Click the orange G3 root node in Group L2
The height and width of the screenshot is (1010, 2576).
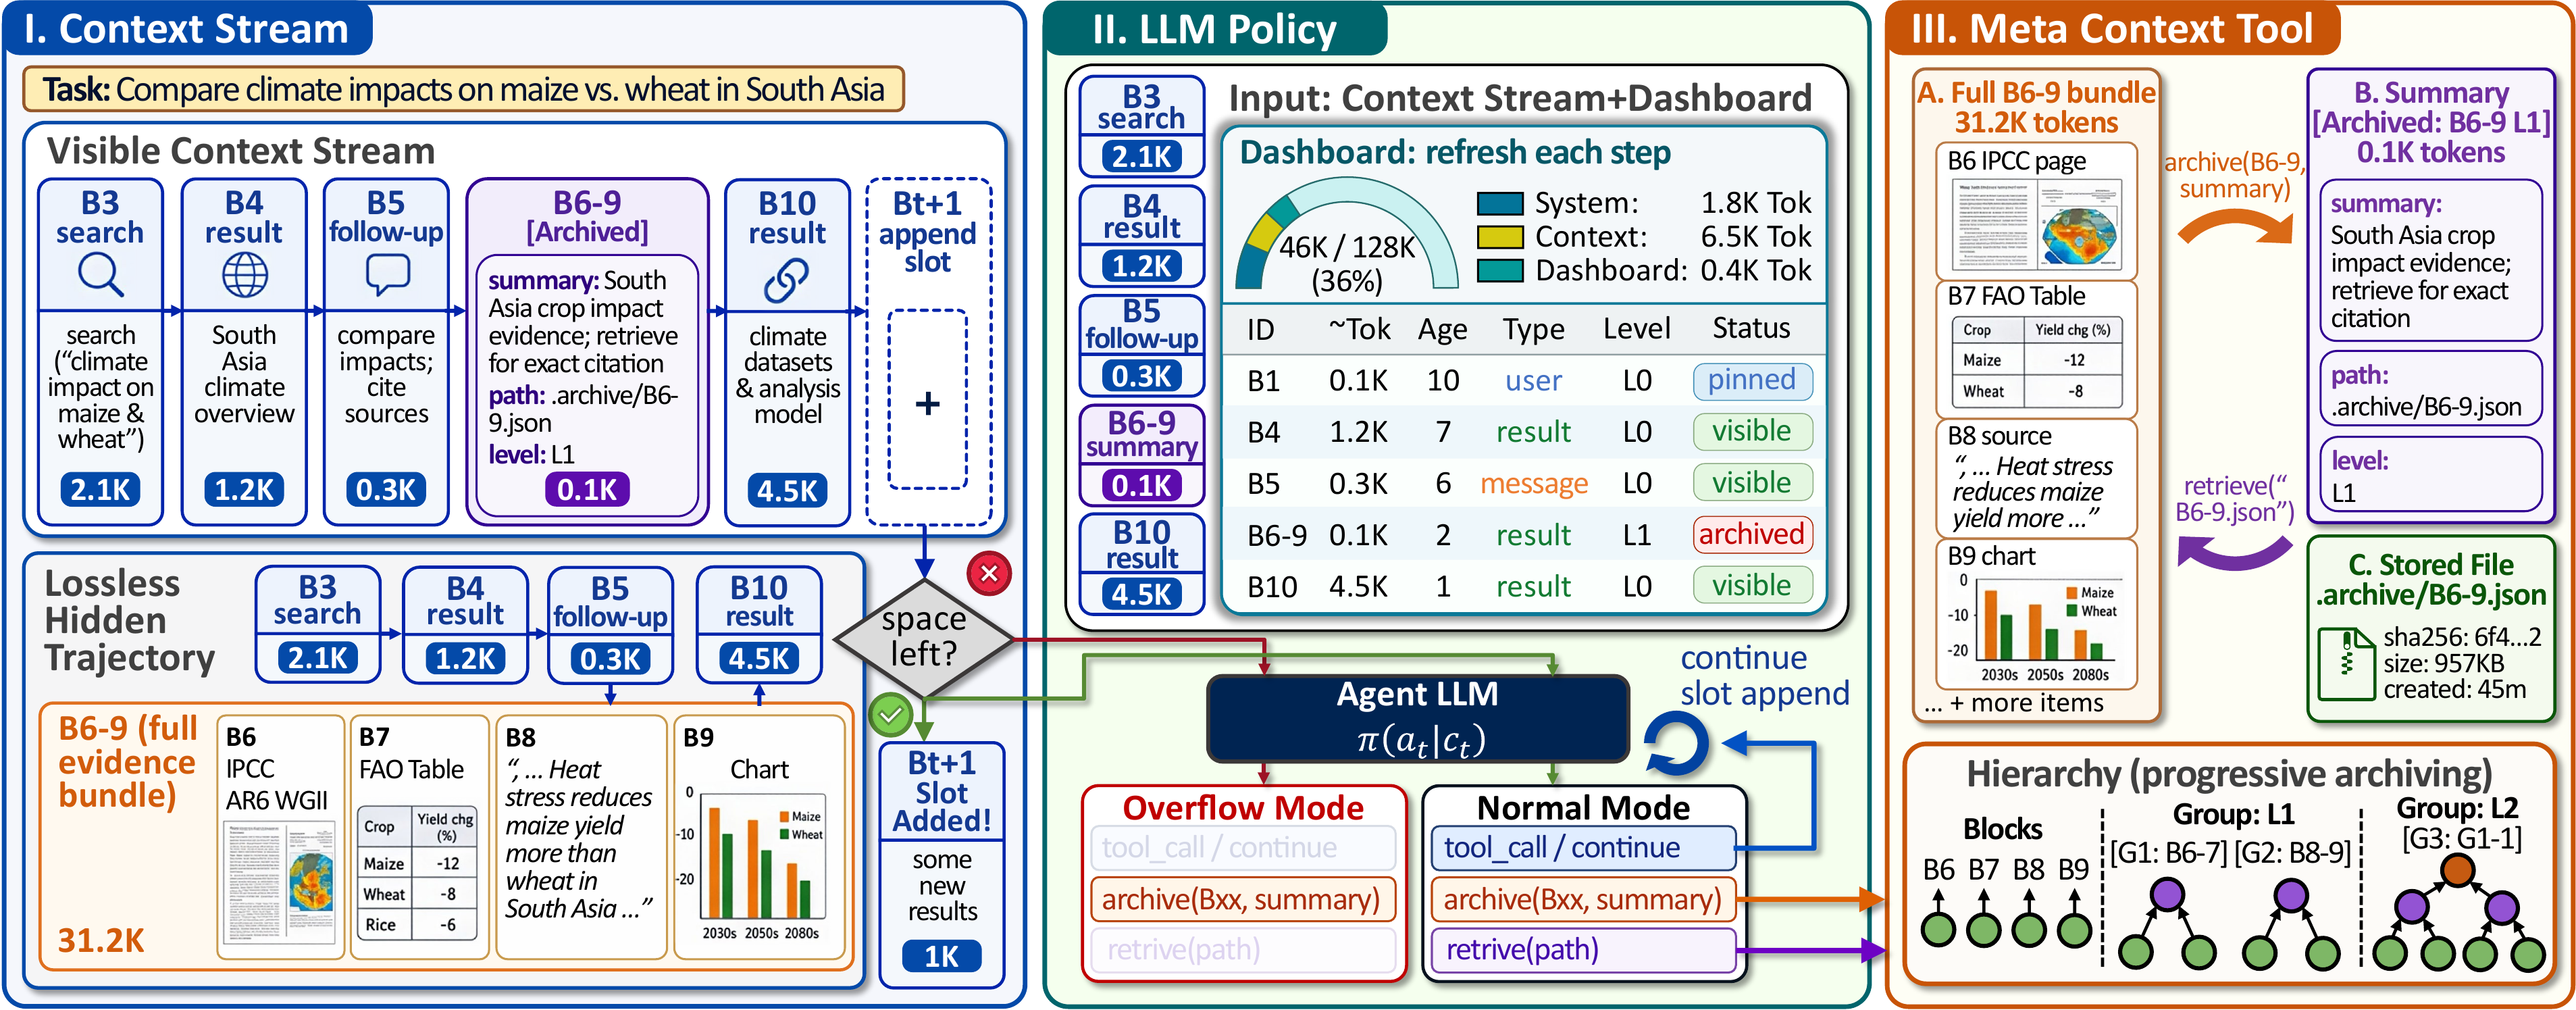(x=2458, y=869)
